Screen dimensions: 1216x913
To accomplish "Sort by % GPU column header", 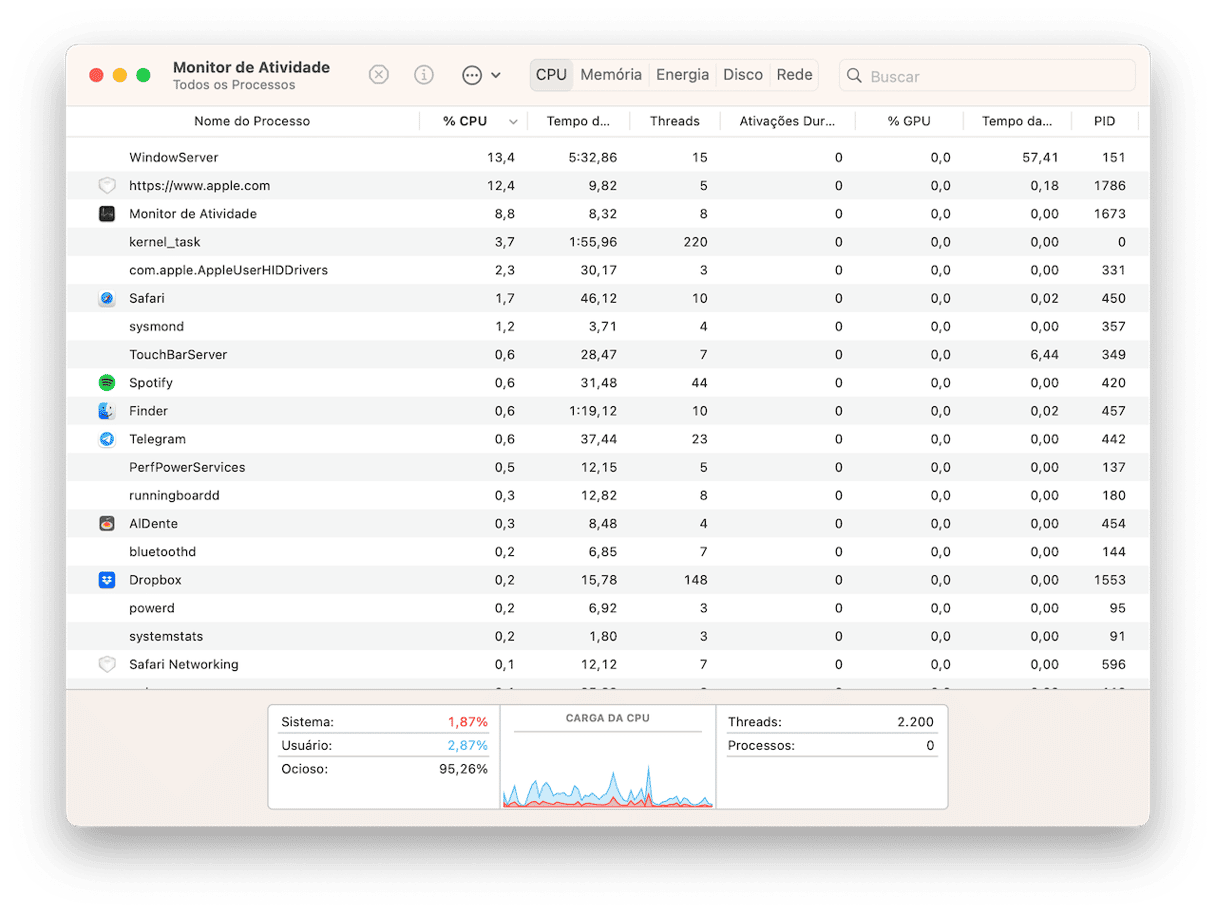I will [x=909, y=121].
